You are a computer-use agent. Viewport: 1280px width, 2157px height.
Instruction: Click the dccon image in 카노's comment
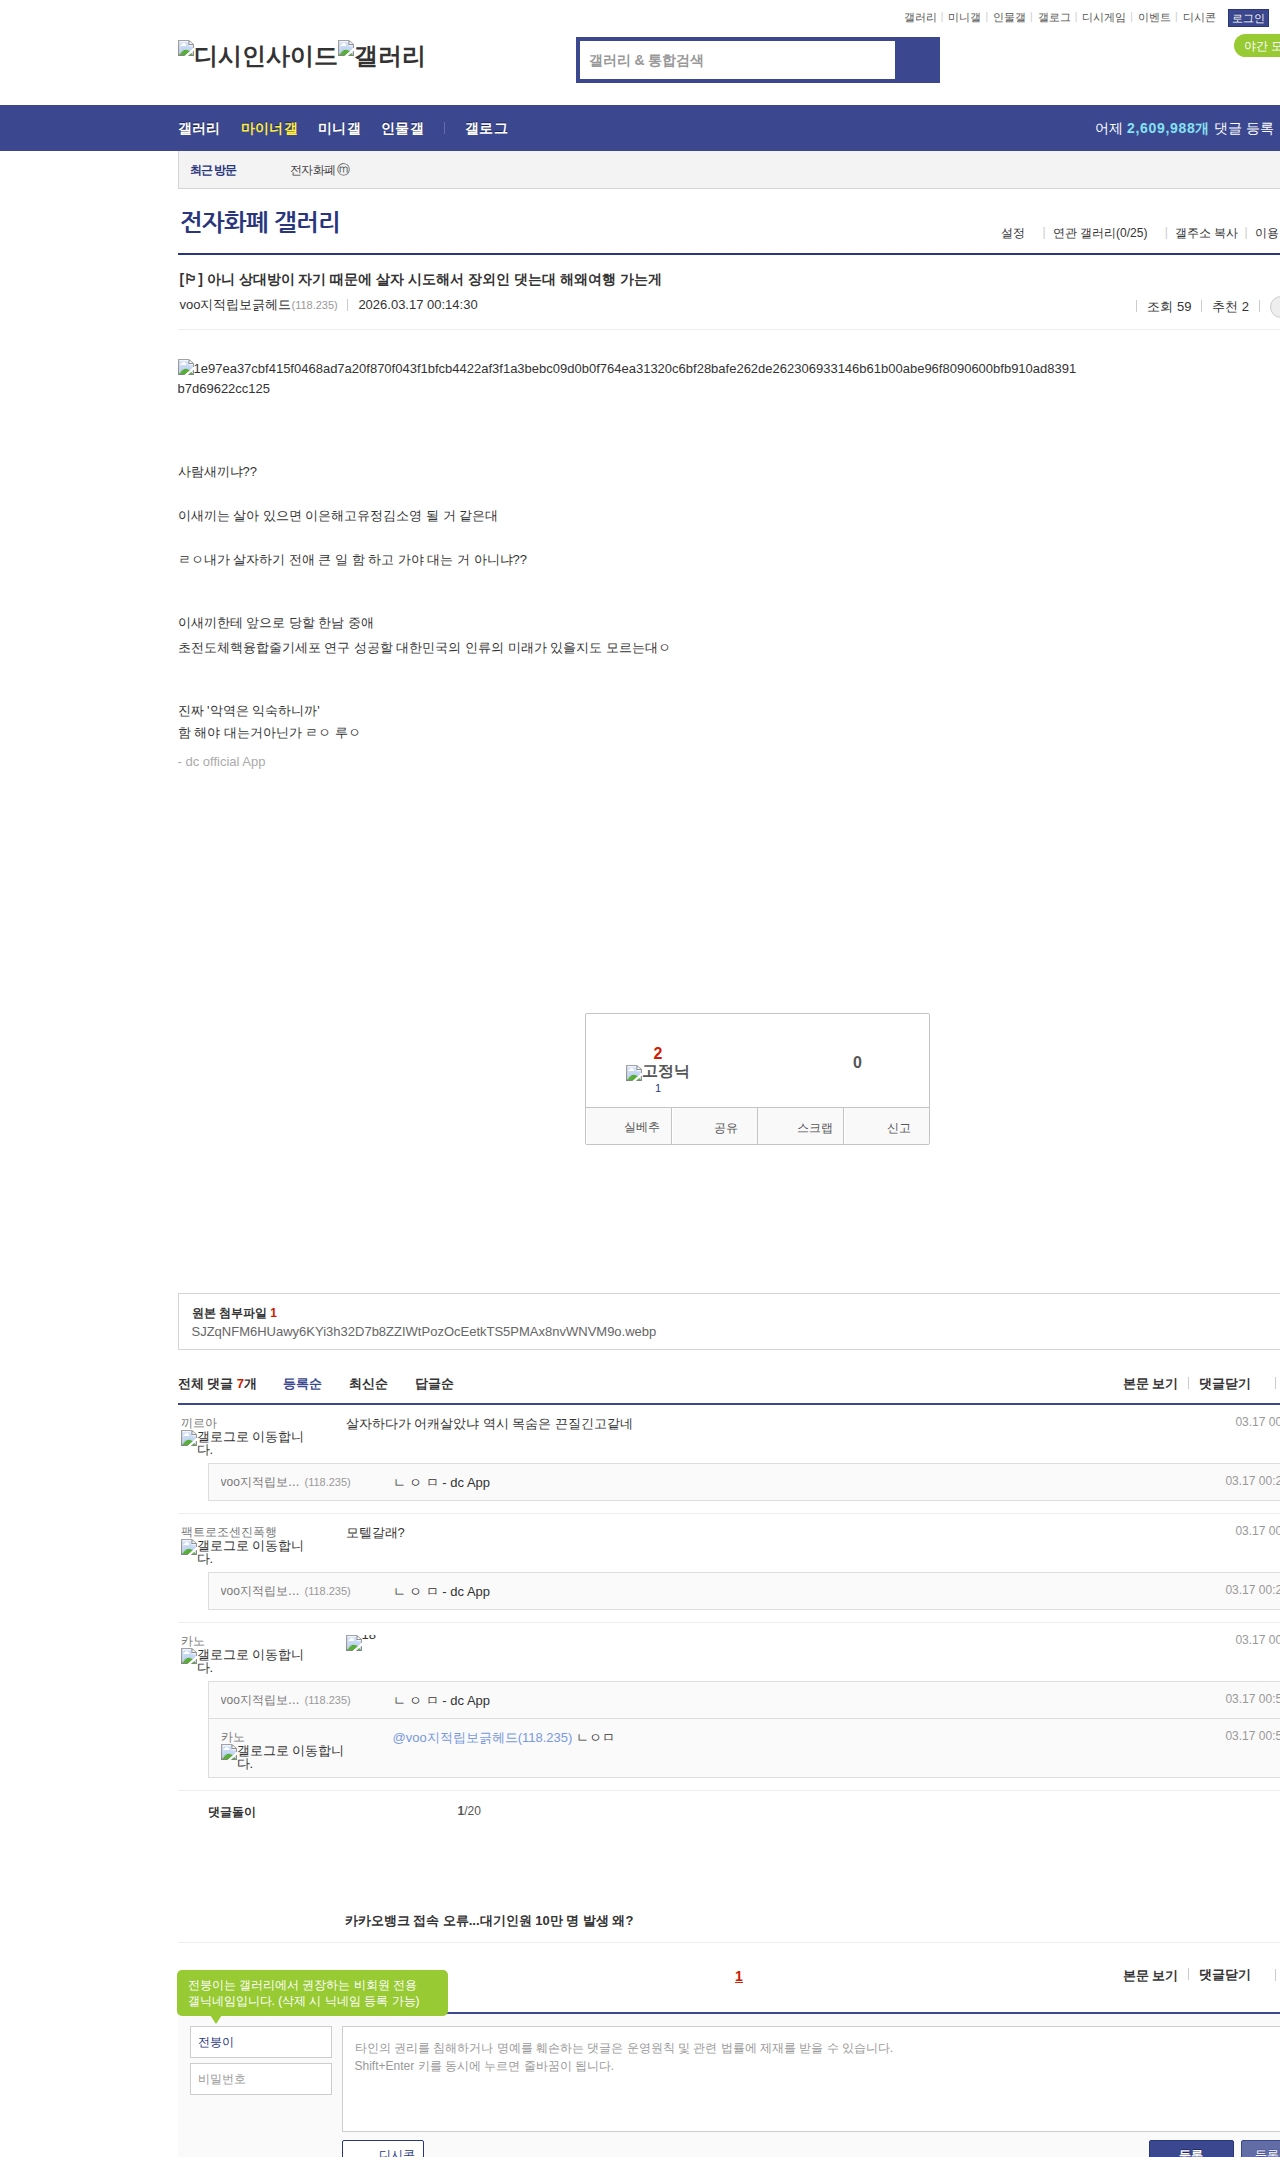pyautogui.click(x=361, y=1643)
